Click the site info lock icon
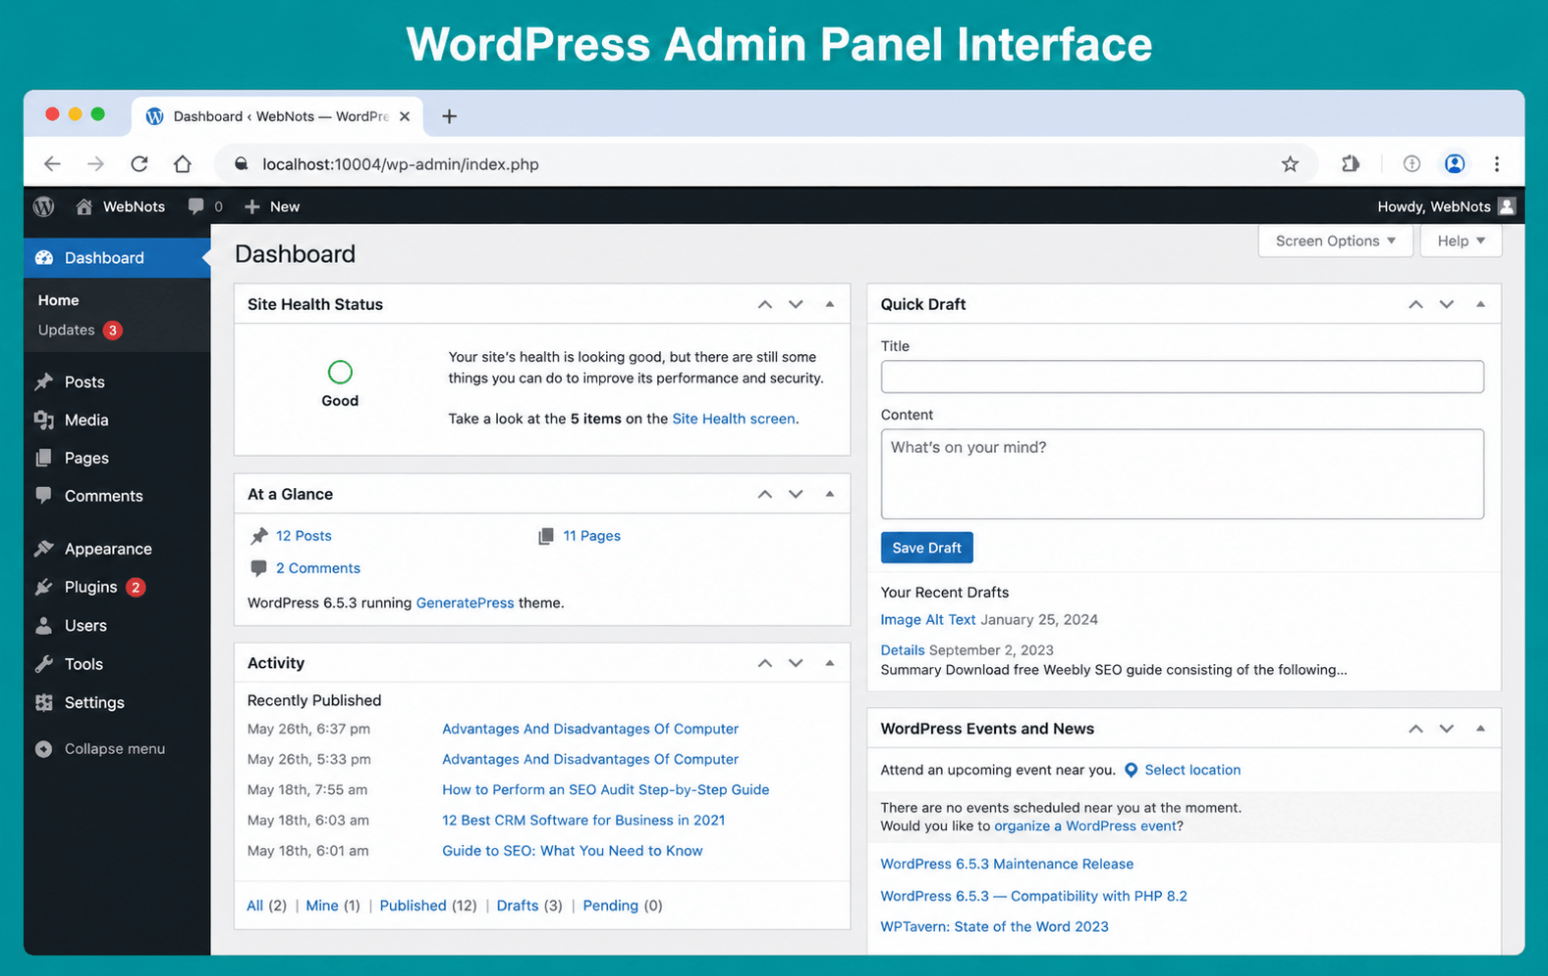The image size is (1548, 976). (241, 164)
